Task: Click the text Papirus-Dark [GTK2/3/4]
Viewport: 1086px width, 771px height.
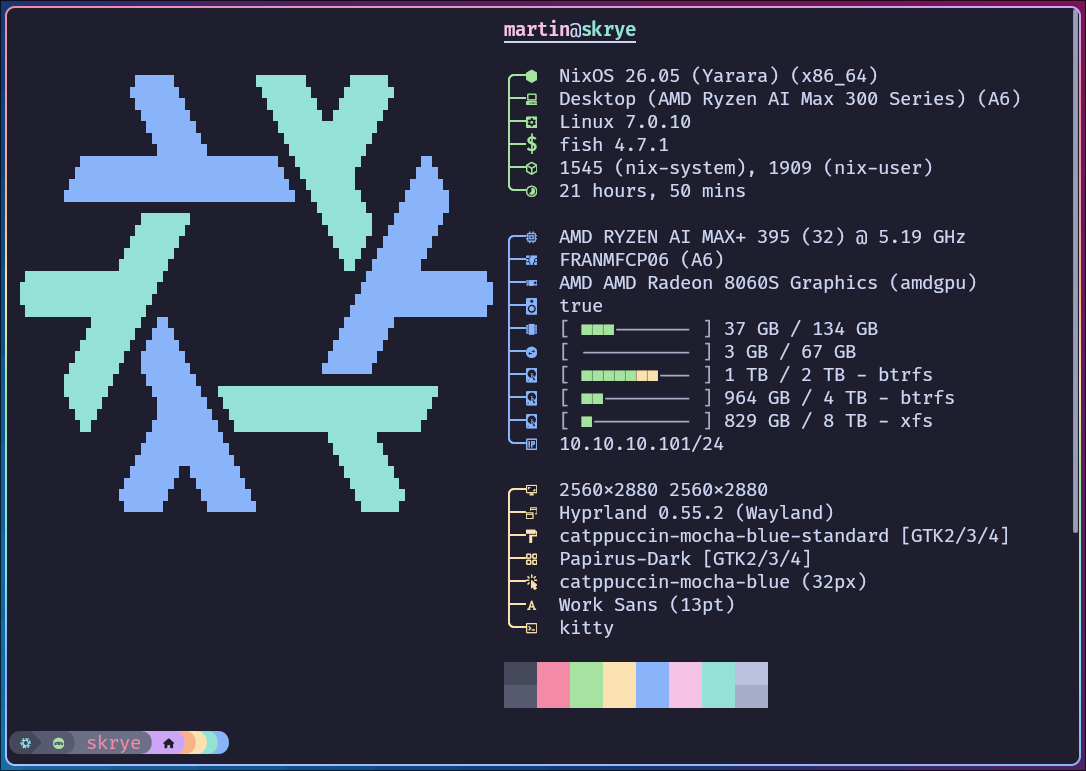Action: (x=685, y=559)
